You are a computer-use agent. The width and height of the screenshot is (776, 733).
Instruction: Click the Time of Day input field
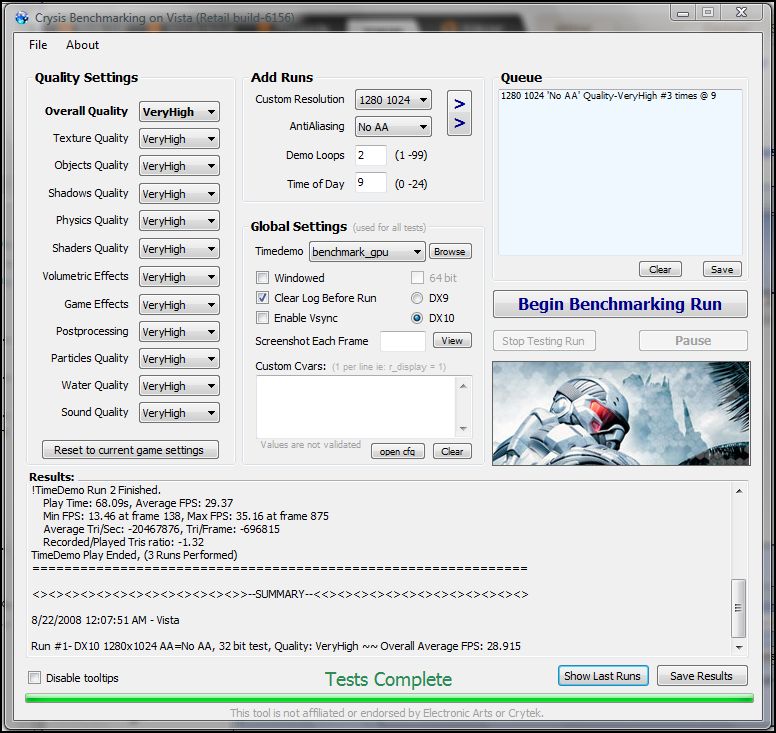tap(371, 183)
